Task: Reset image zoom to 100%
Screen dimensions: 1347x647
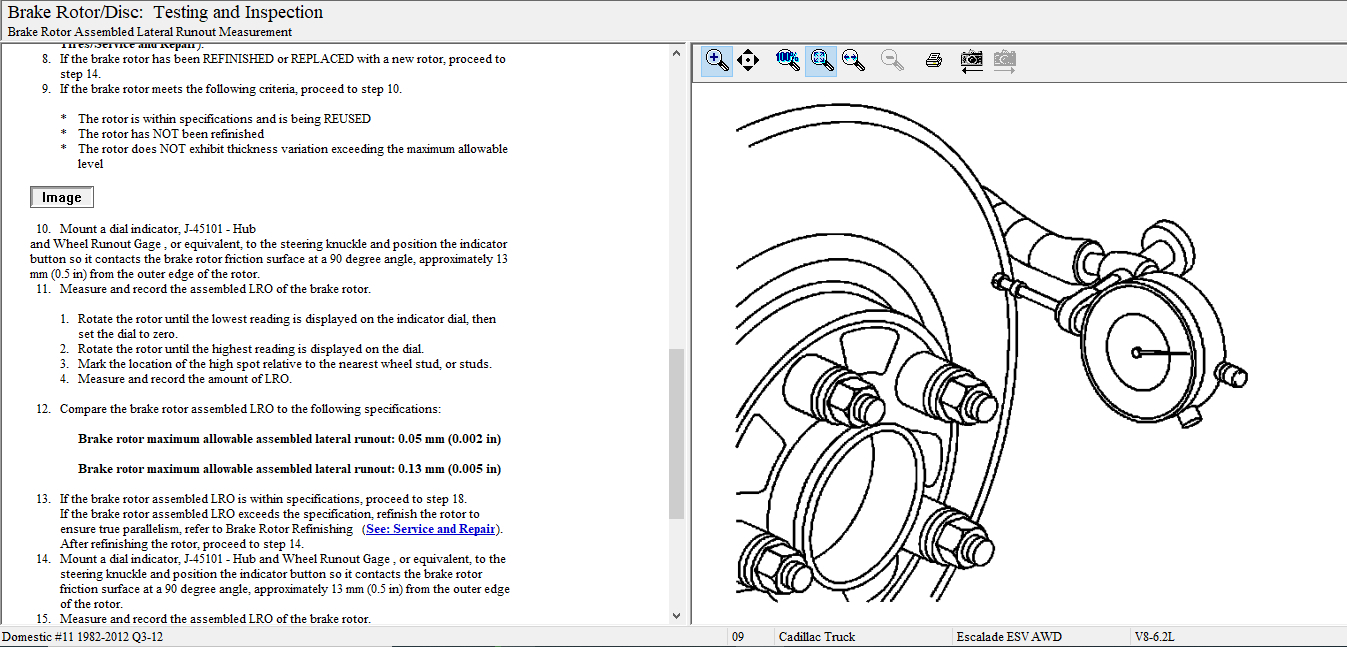Action: coord(788,60)
